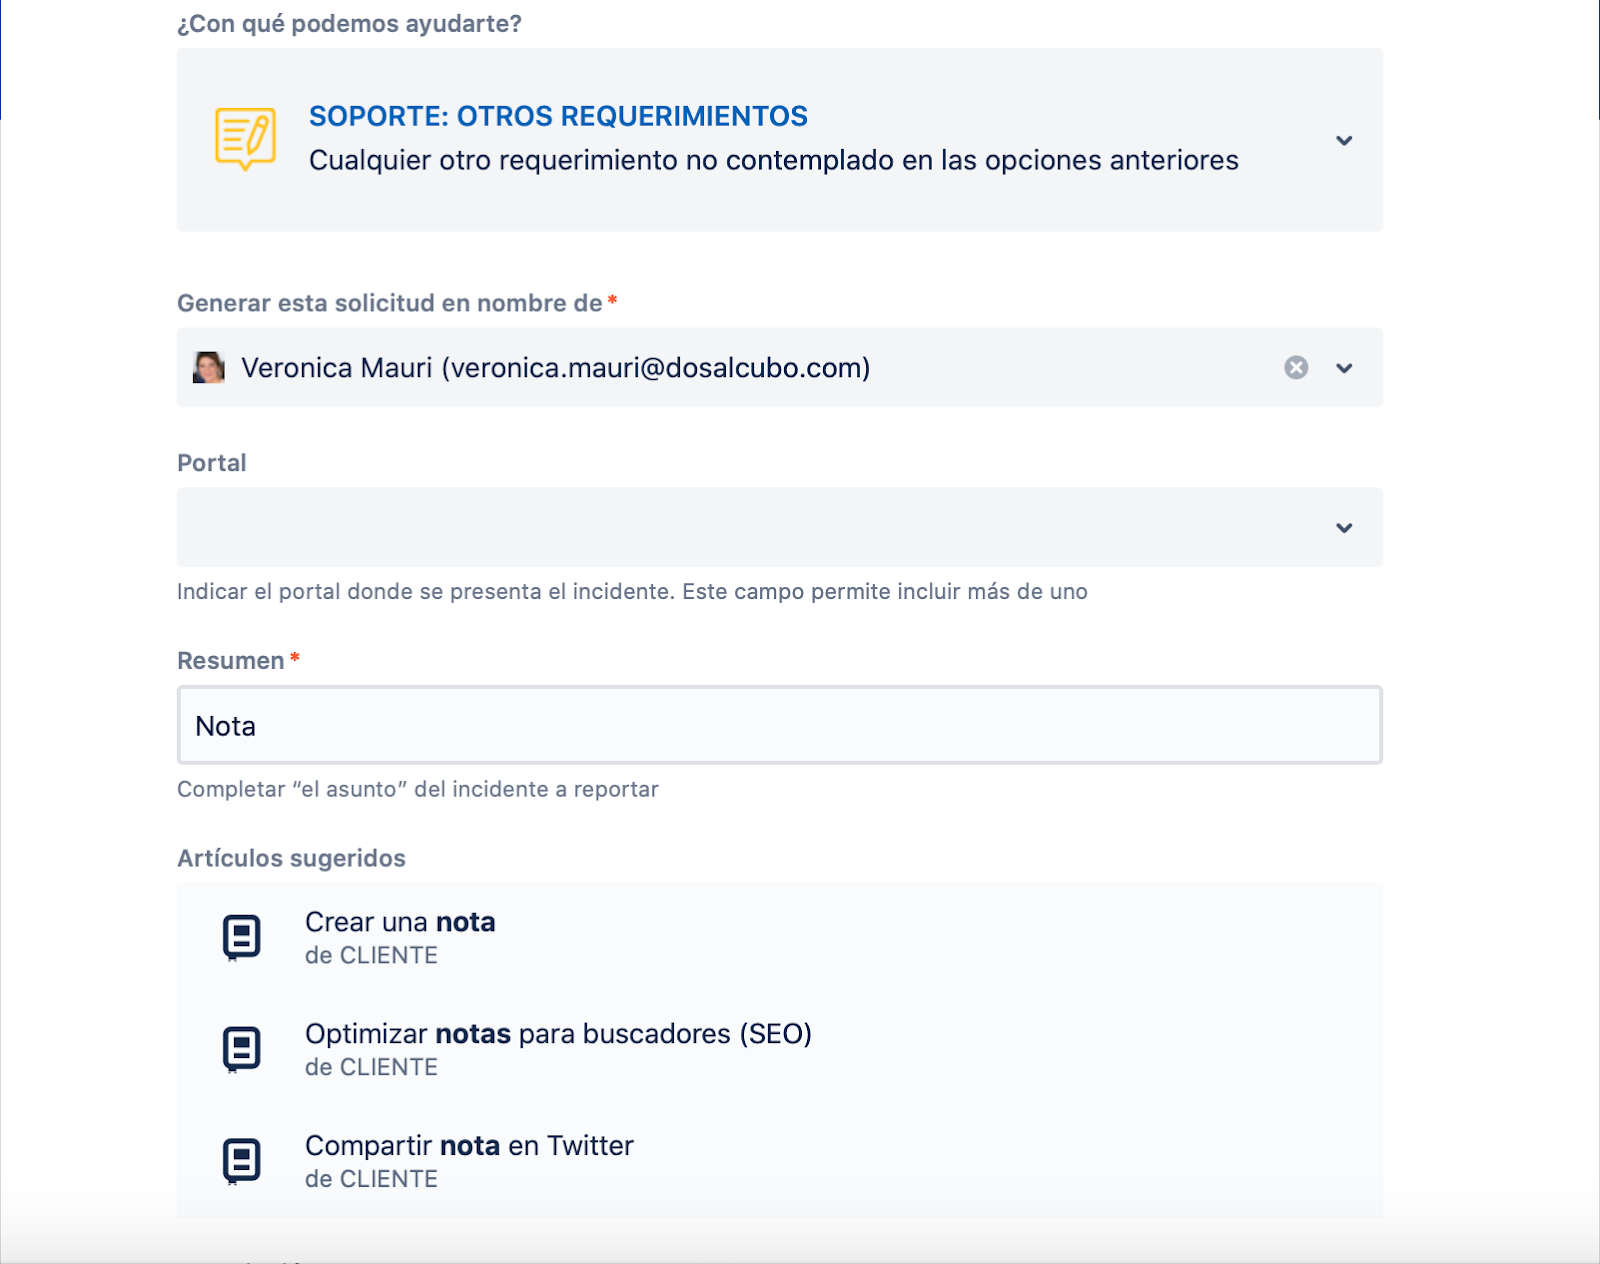Viewport: 1600px width, 1264px height.
Task: Click the article icon beside Compartir nota en Twitter
Action: coord(241,1161)
